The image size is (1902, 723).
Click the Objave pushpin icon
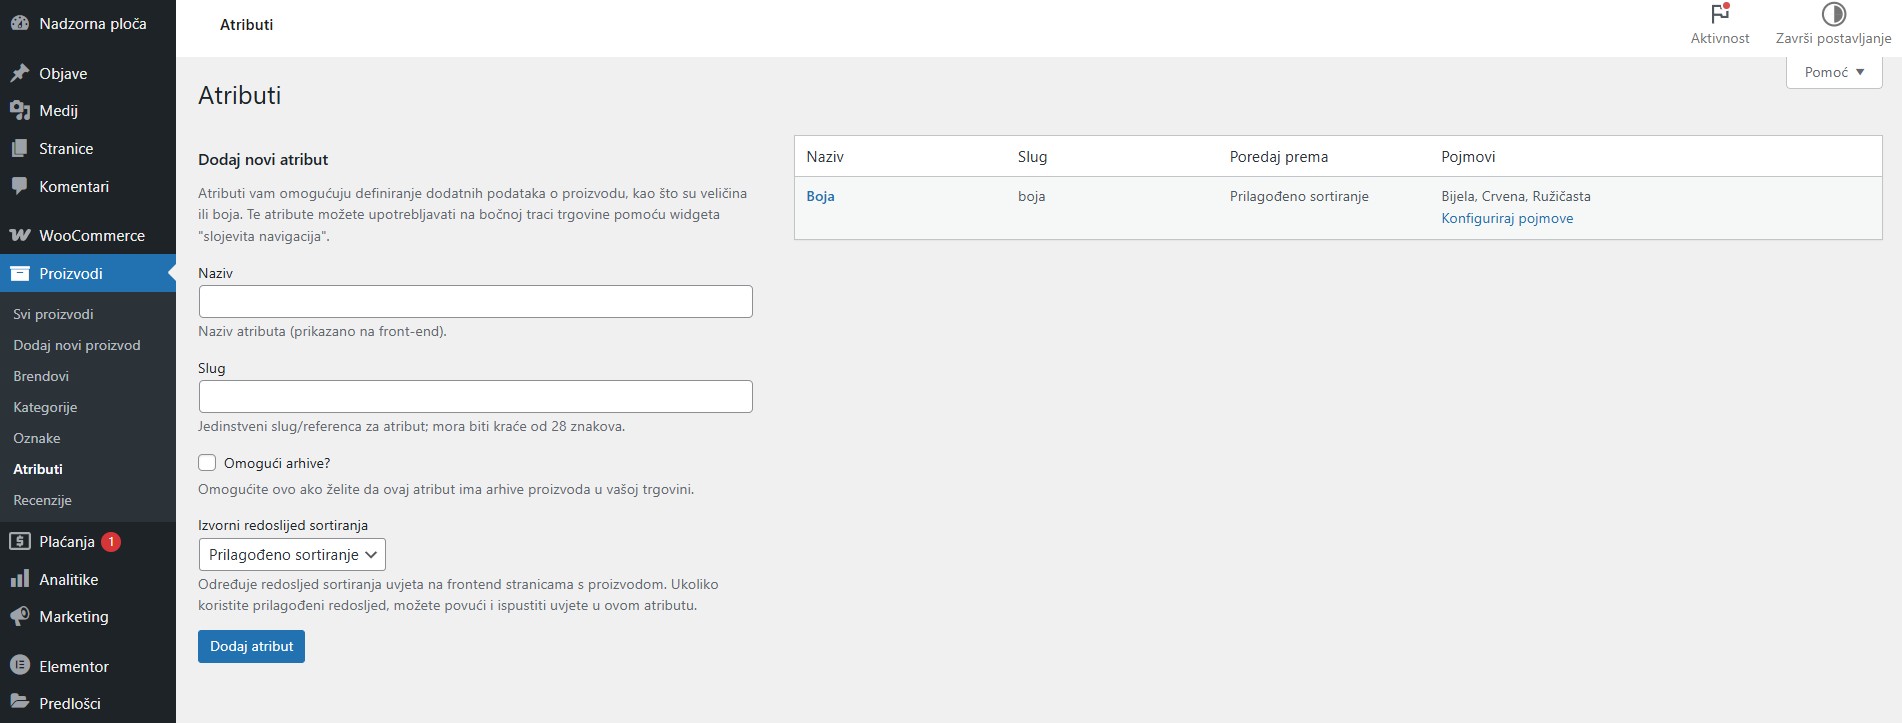[19, 73]
